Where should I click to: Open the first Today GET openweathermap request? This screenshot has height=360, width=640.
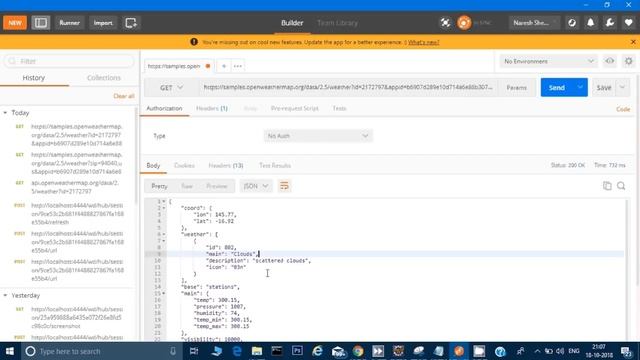76,135
